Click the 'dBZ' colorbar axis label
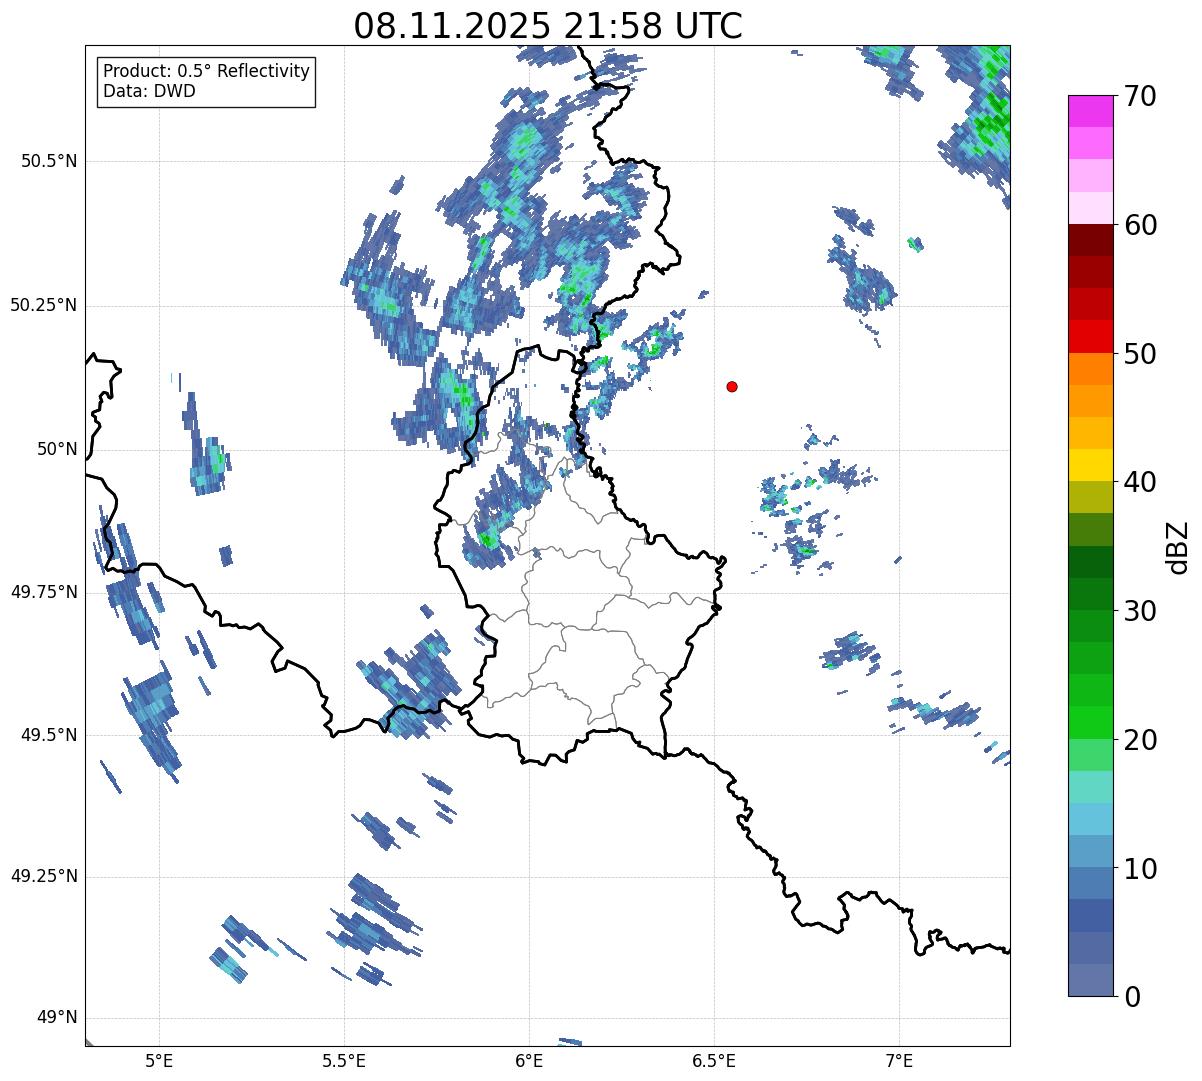The width and height of the screenshot is (1202, 1081). [x=1178, y=546]
